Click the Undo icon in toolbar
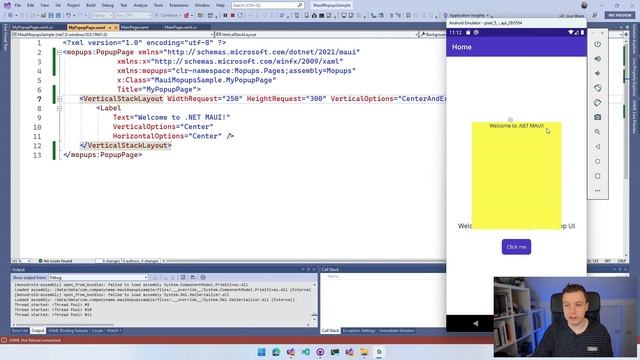The image size is (640, 360). [69, 16]
